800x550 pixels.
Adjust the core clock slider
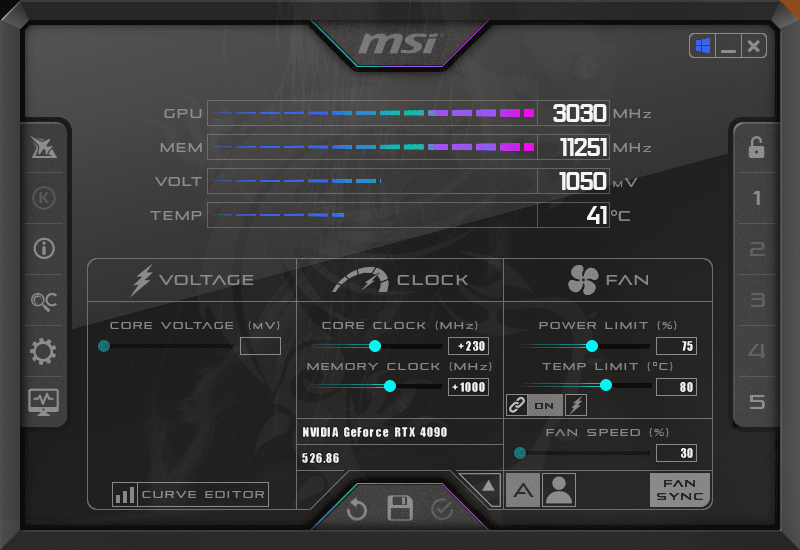[377, 346]
